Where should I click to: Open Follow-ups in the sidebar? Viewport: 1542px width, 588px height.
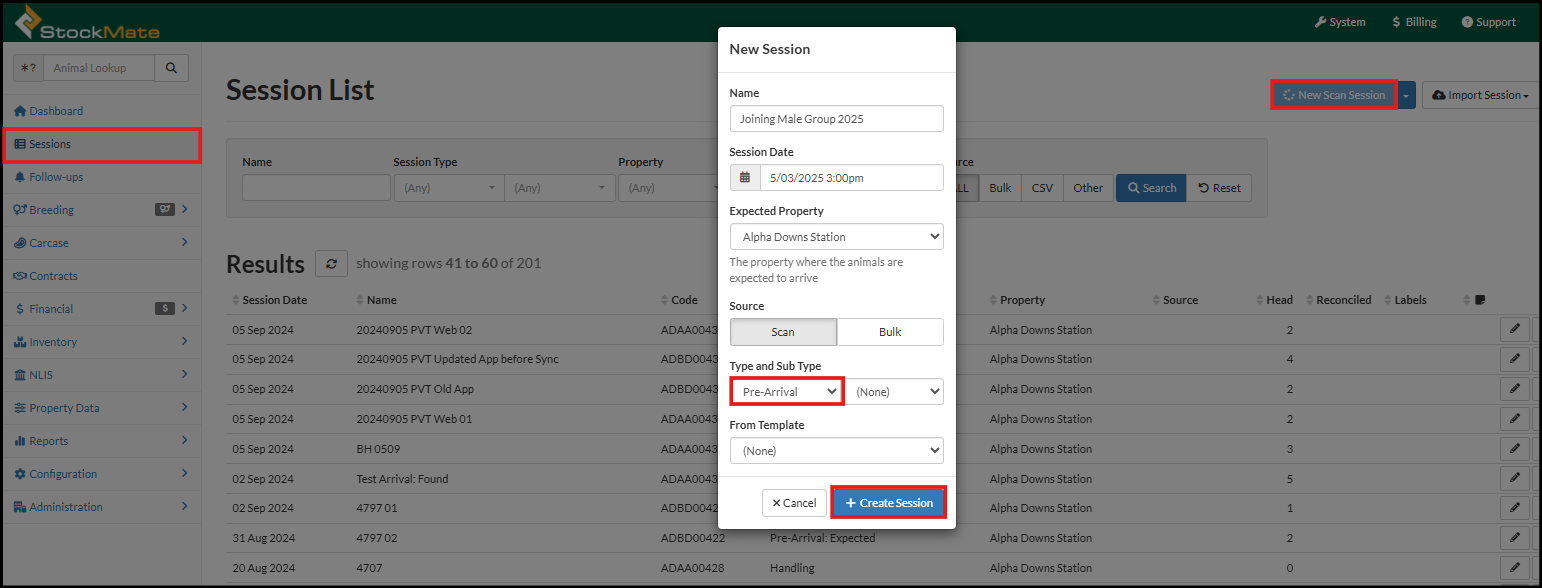[56, 177]
